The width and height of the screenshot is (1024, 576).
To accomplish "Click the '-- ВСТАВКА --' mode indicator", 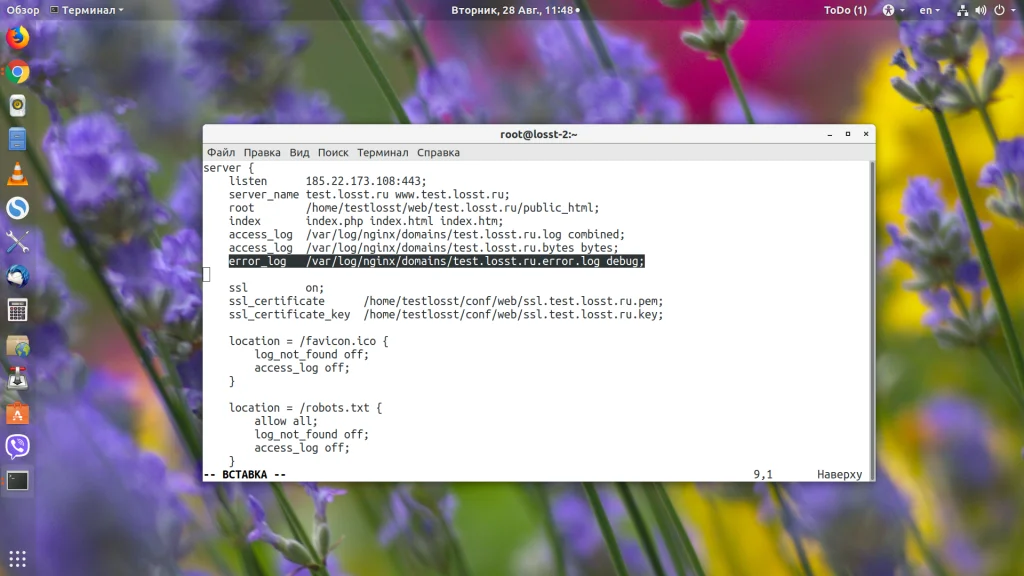I will coord(245,475).
